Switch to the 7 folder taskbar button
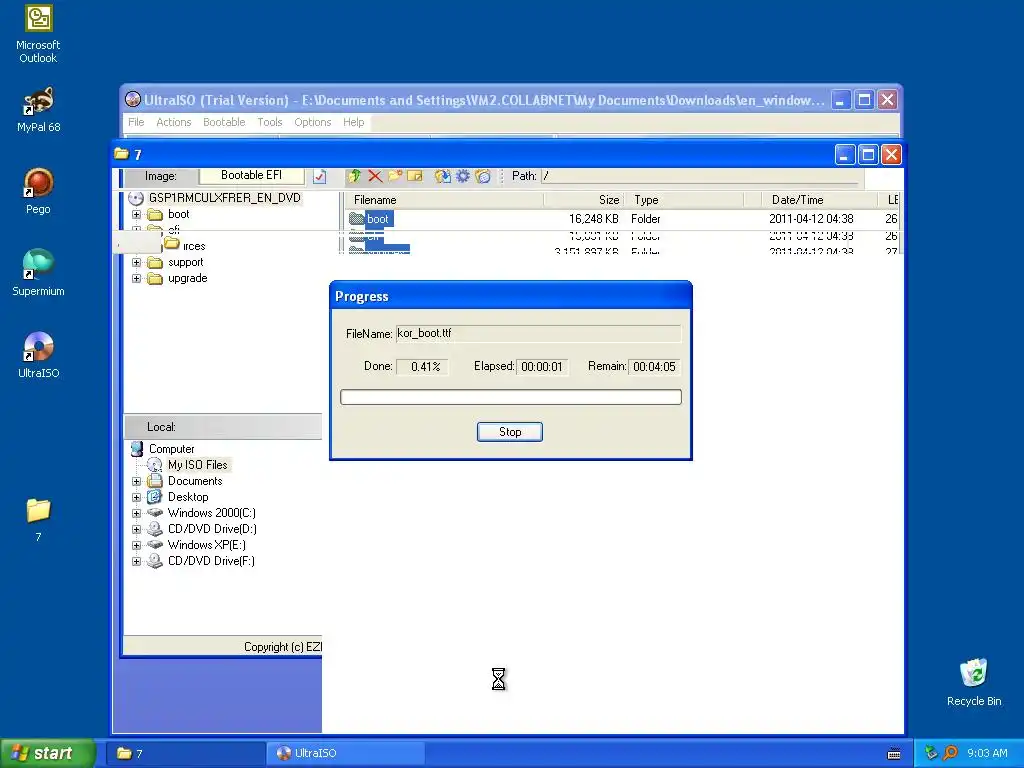 coord(185,753)
